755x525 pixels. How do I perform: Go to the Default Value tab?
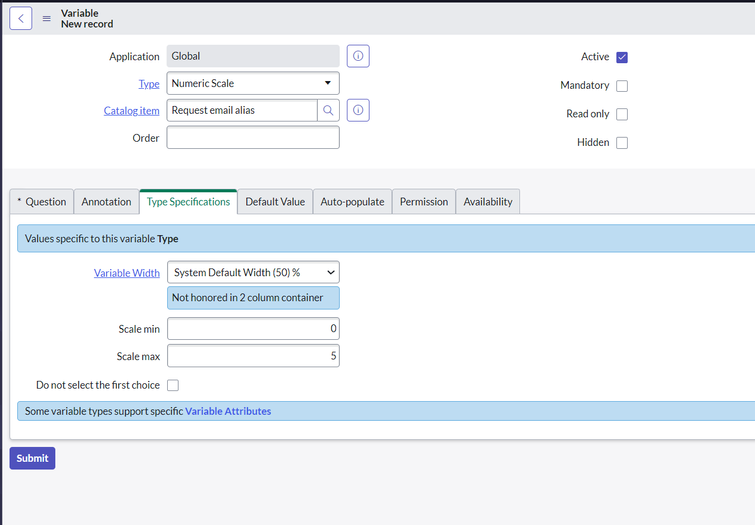click(275, 202)
